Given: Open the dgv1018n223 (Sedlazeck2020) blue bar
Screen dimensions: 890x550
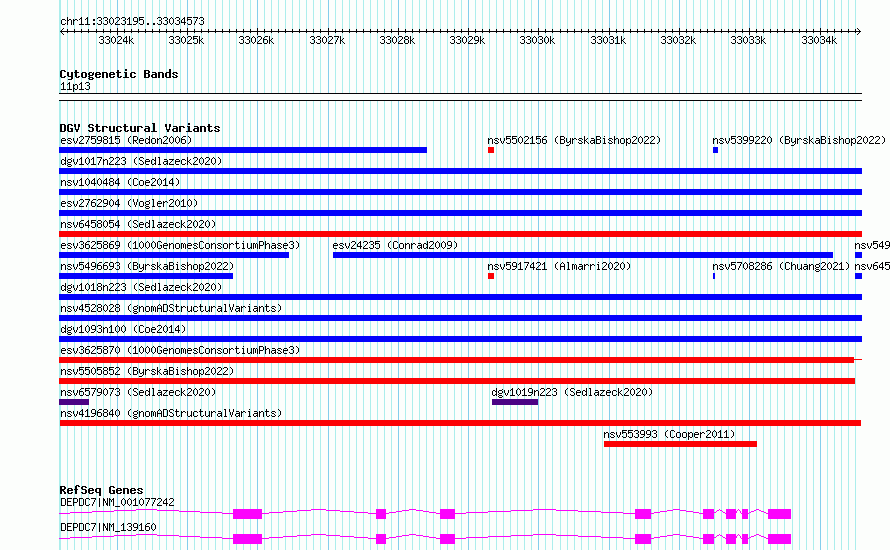Looking at the screenshot, I should coord(460,297).
